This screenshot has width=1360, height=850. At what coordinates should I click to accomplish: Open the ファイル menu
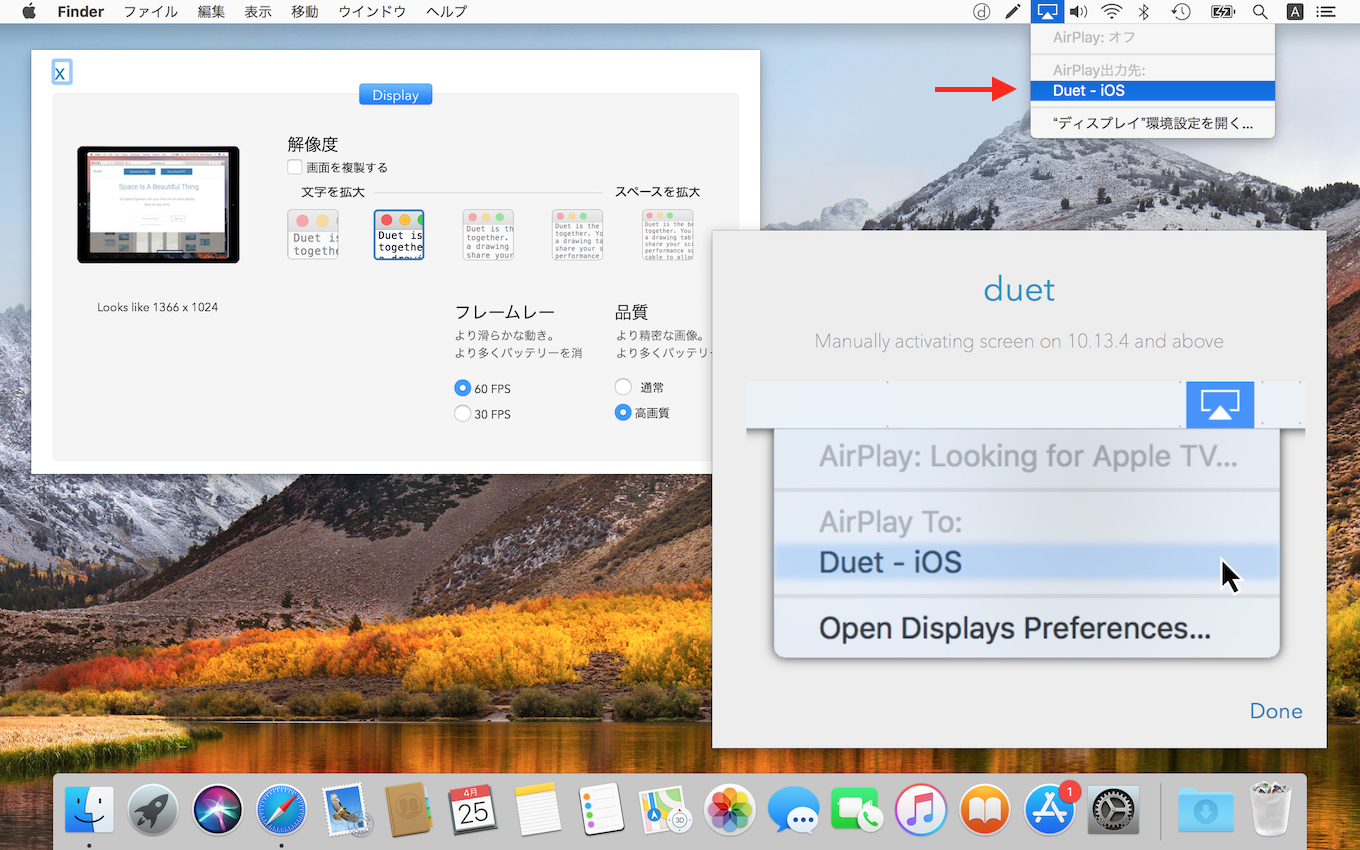pos(151,12)
